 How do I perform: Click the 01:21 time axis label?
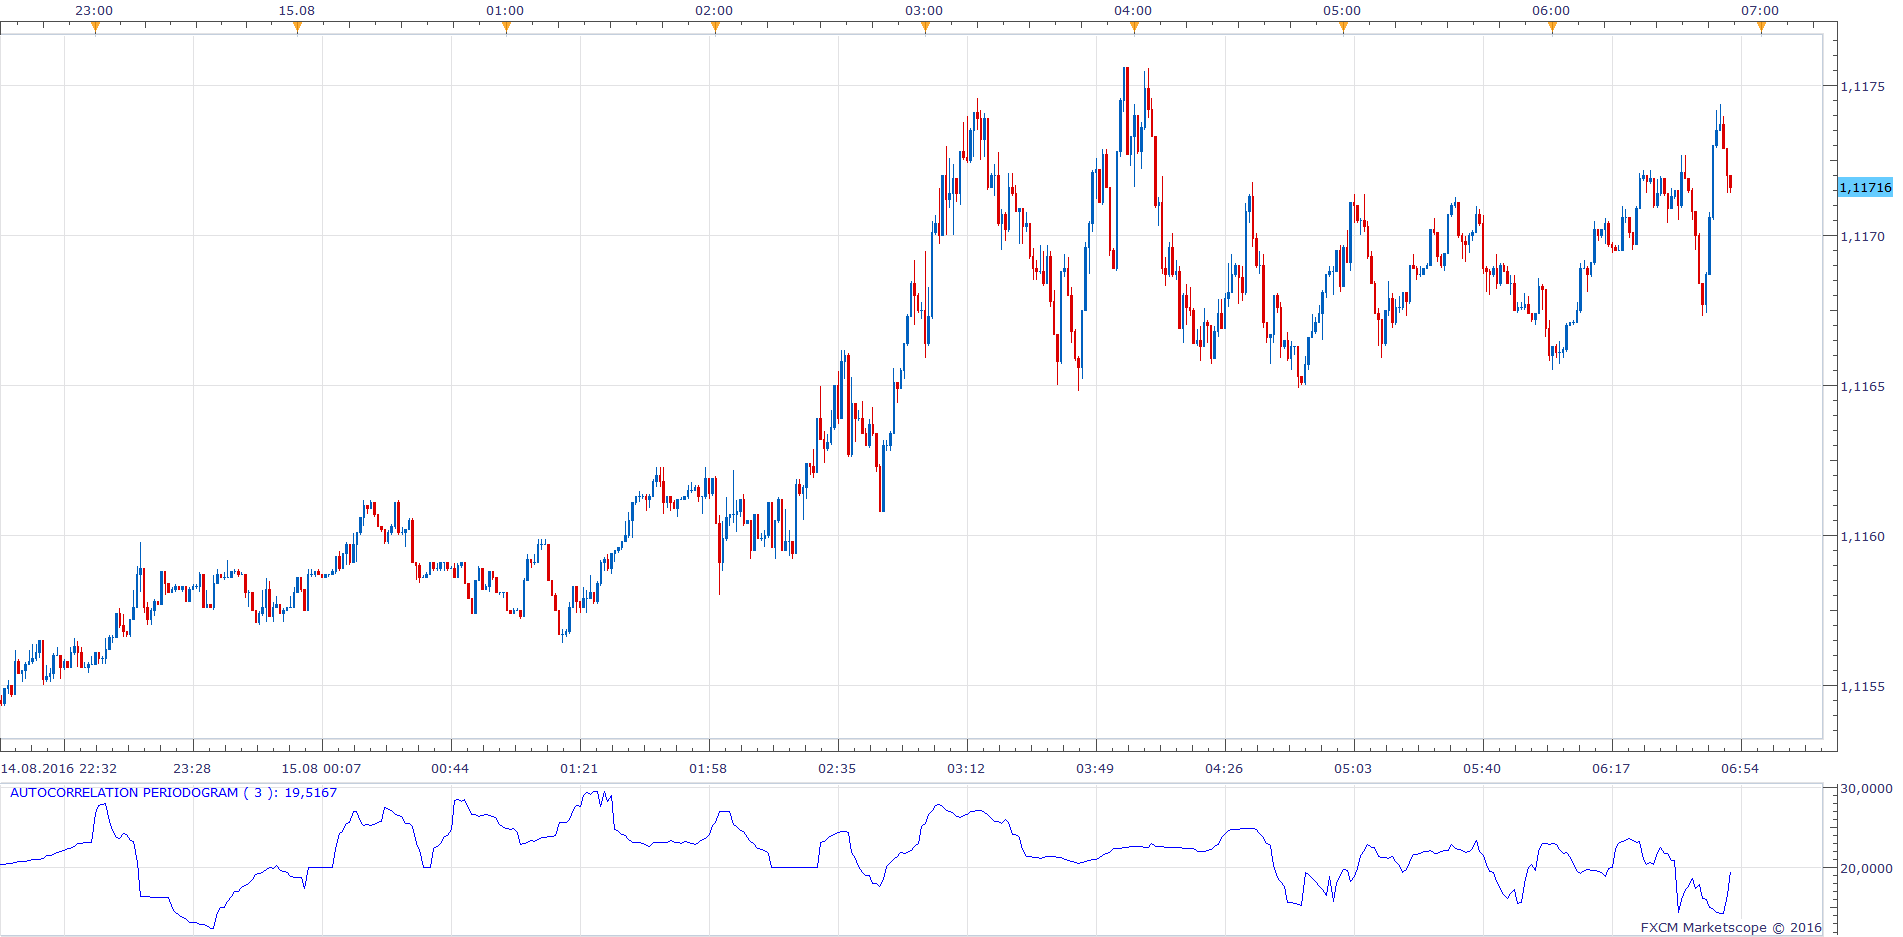pos(579,768)
